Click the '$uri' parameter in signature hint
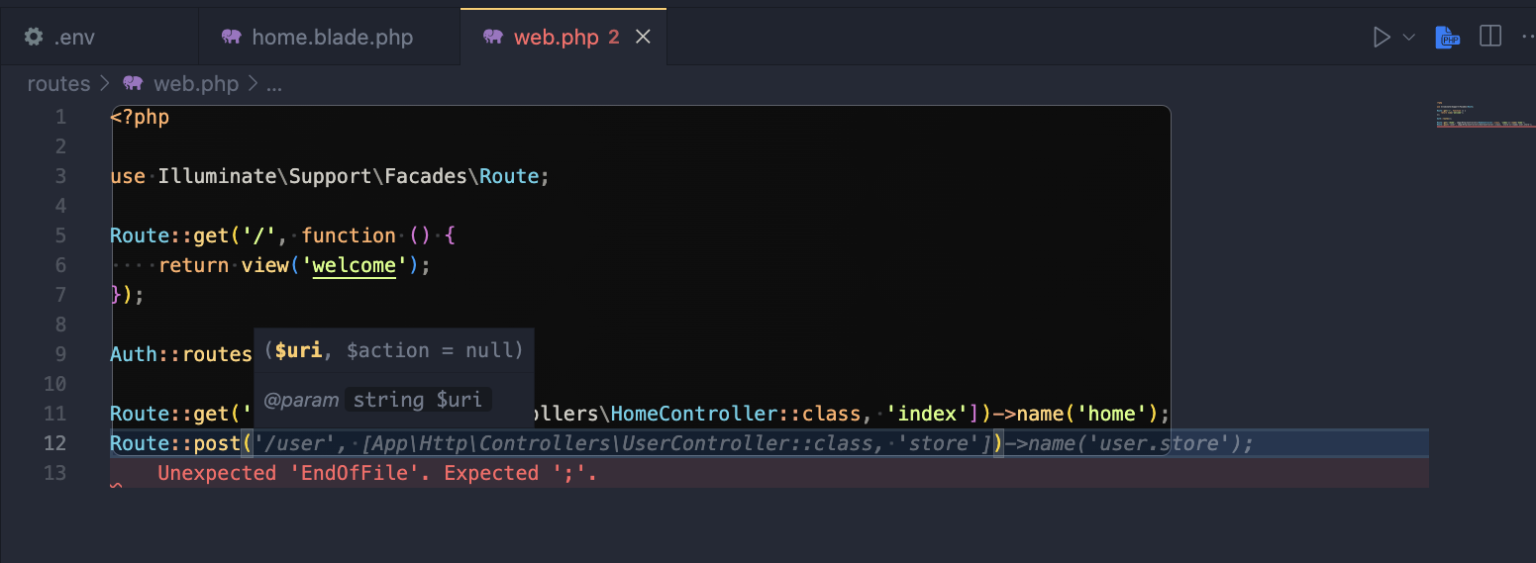 (299, 350)
